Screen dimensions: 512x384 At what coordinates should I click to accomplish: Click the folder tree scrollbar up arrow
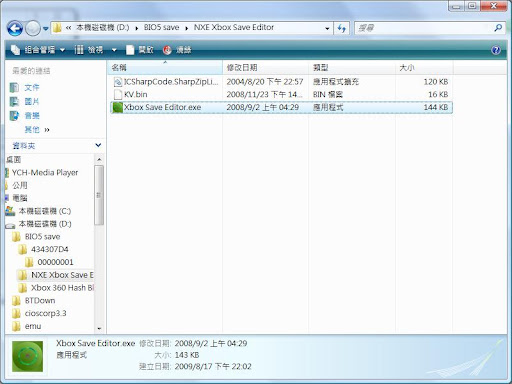pos(99,160)
